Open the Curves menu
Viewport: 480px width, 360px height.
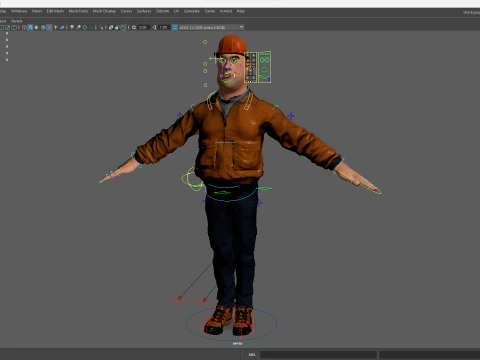tap(126, 11)
